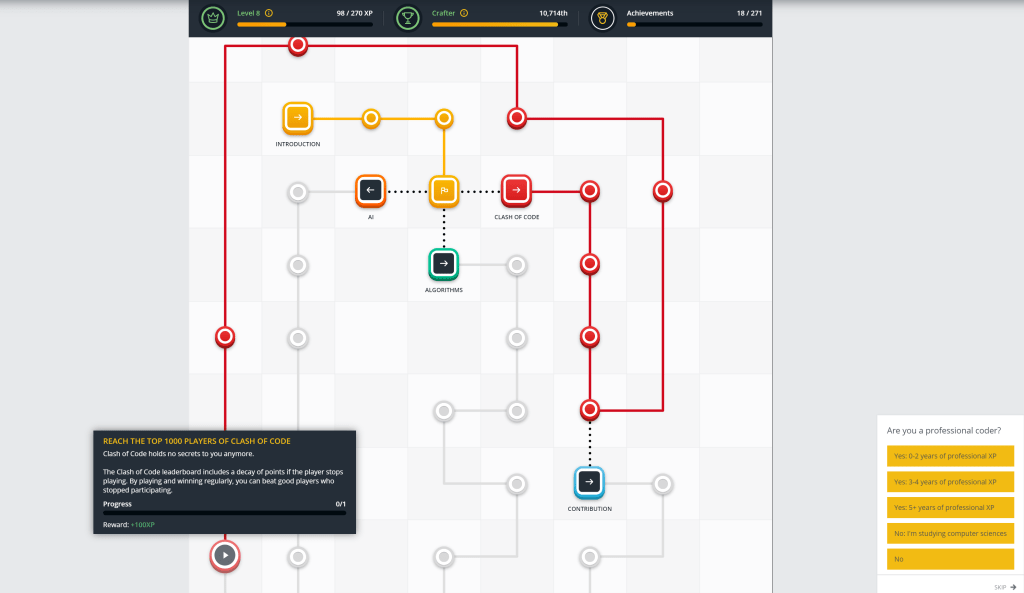The height and width of the screenshot is (593, 1024).
Task: Click the Crafter trophy icon
Action: [408, 18]
